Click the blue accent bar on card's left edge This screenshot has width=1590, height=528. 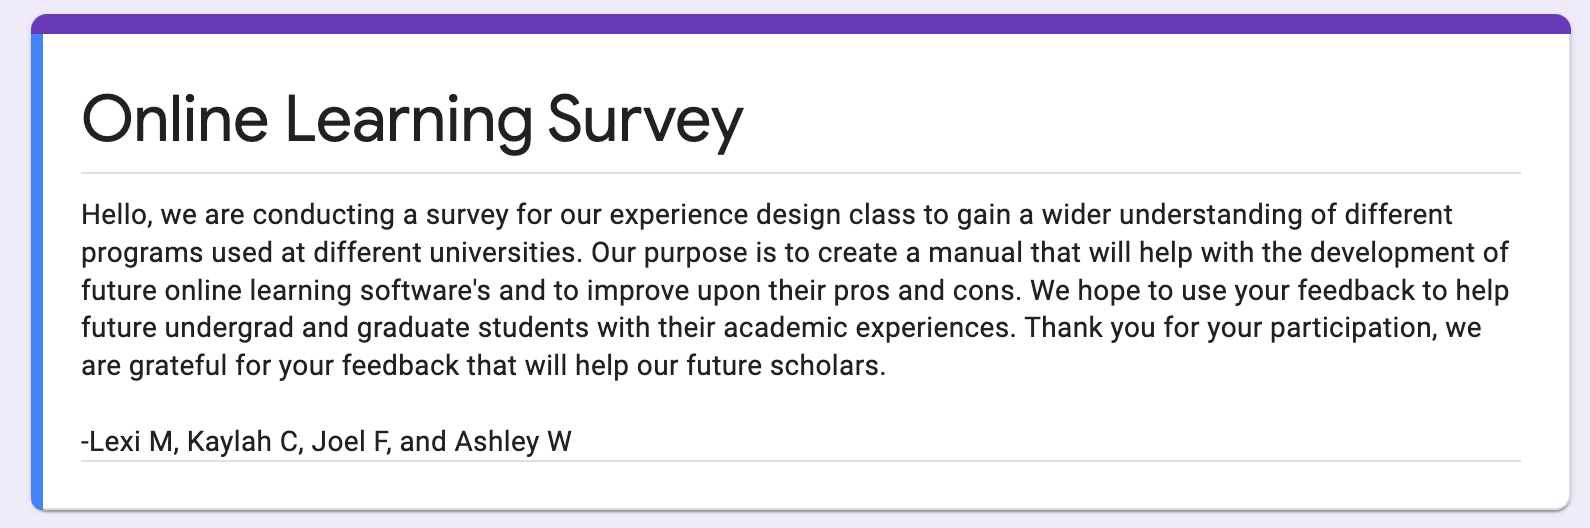pyautogui.click(x=37, y=271)
